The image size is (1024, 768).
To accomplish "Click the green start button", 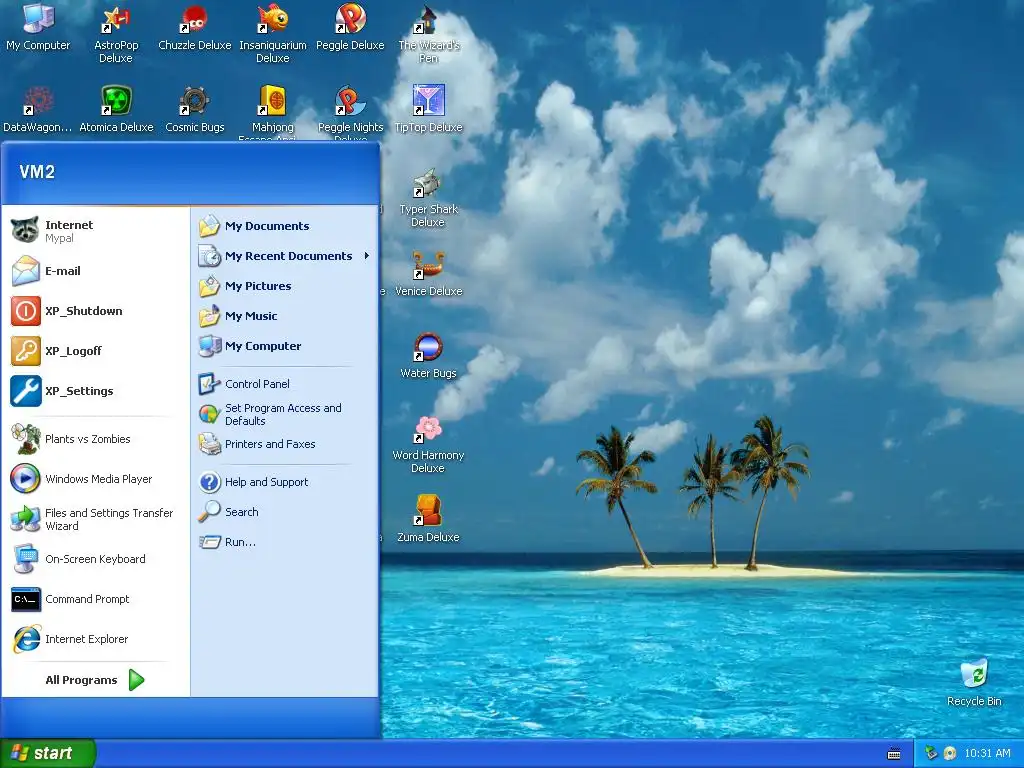I will [47, 754].
